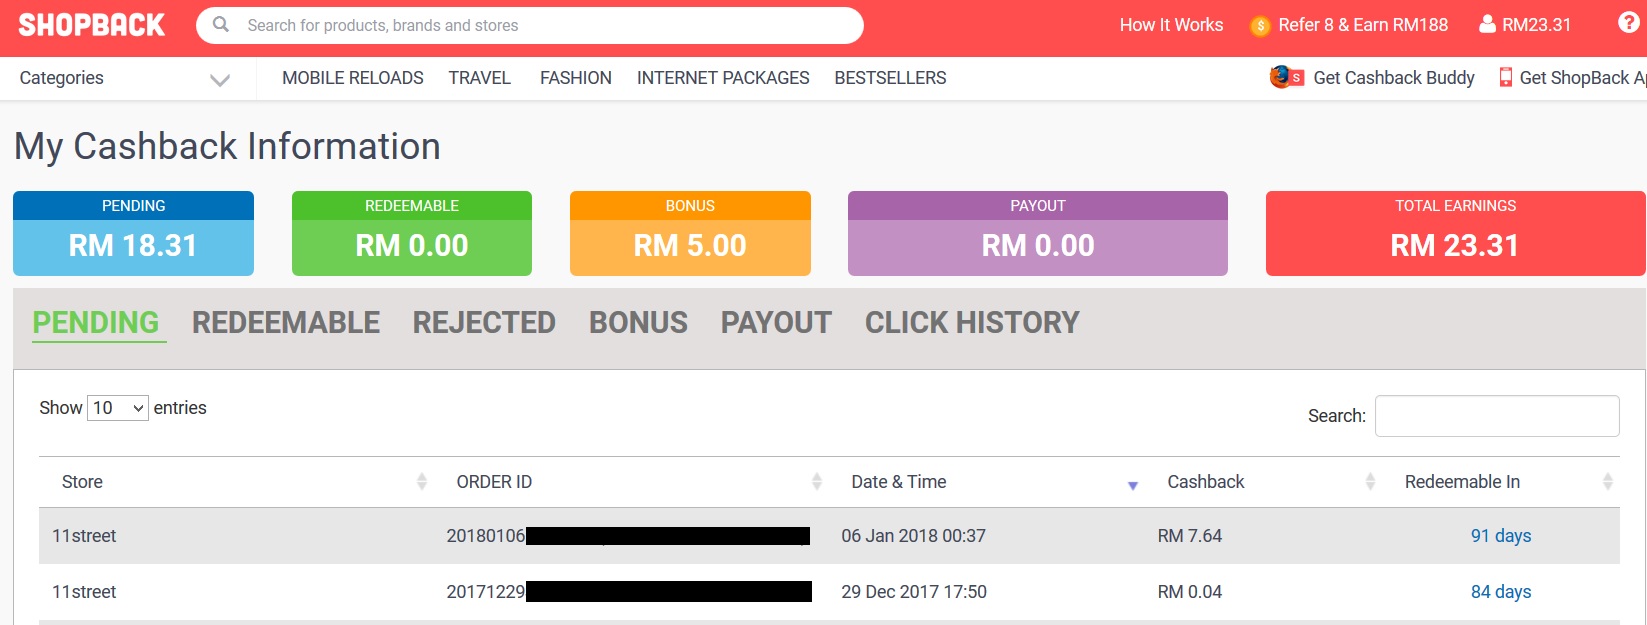The width and height of the screenshot is (1647, 625).
Task: Sort by Store column arrows
Action: 422,482
